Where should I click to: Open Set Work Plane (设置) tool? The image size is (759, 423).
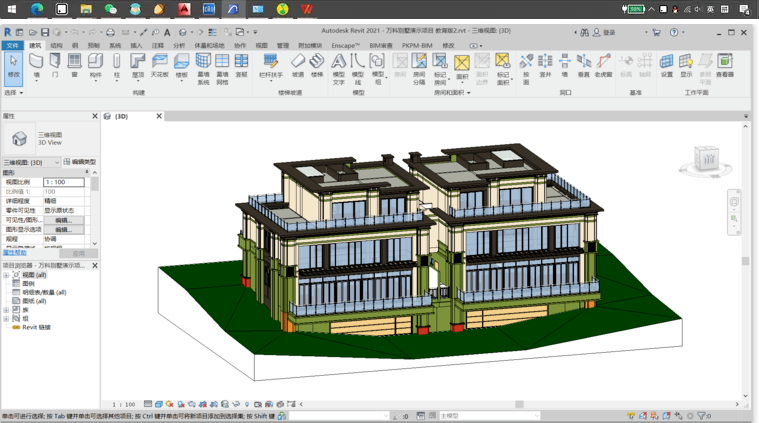pos(667,65)
